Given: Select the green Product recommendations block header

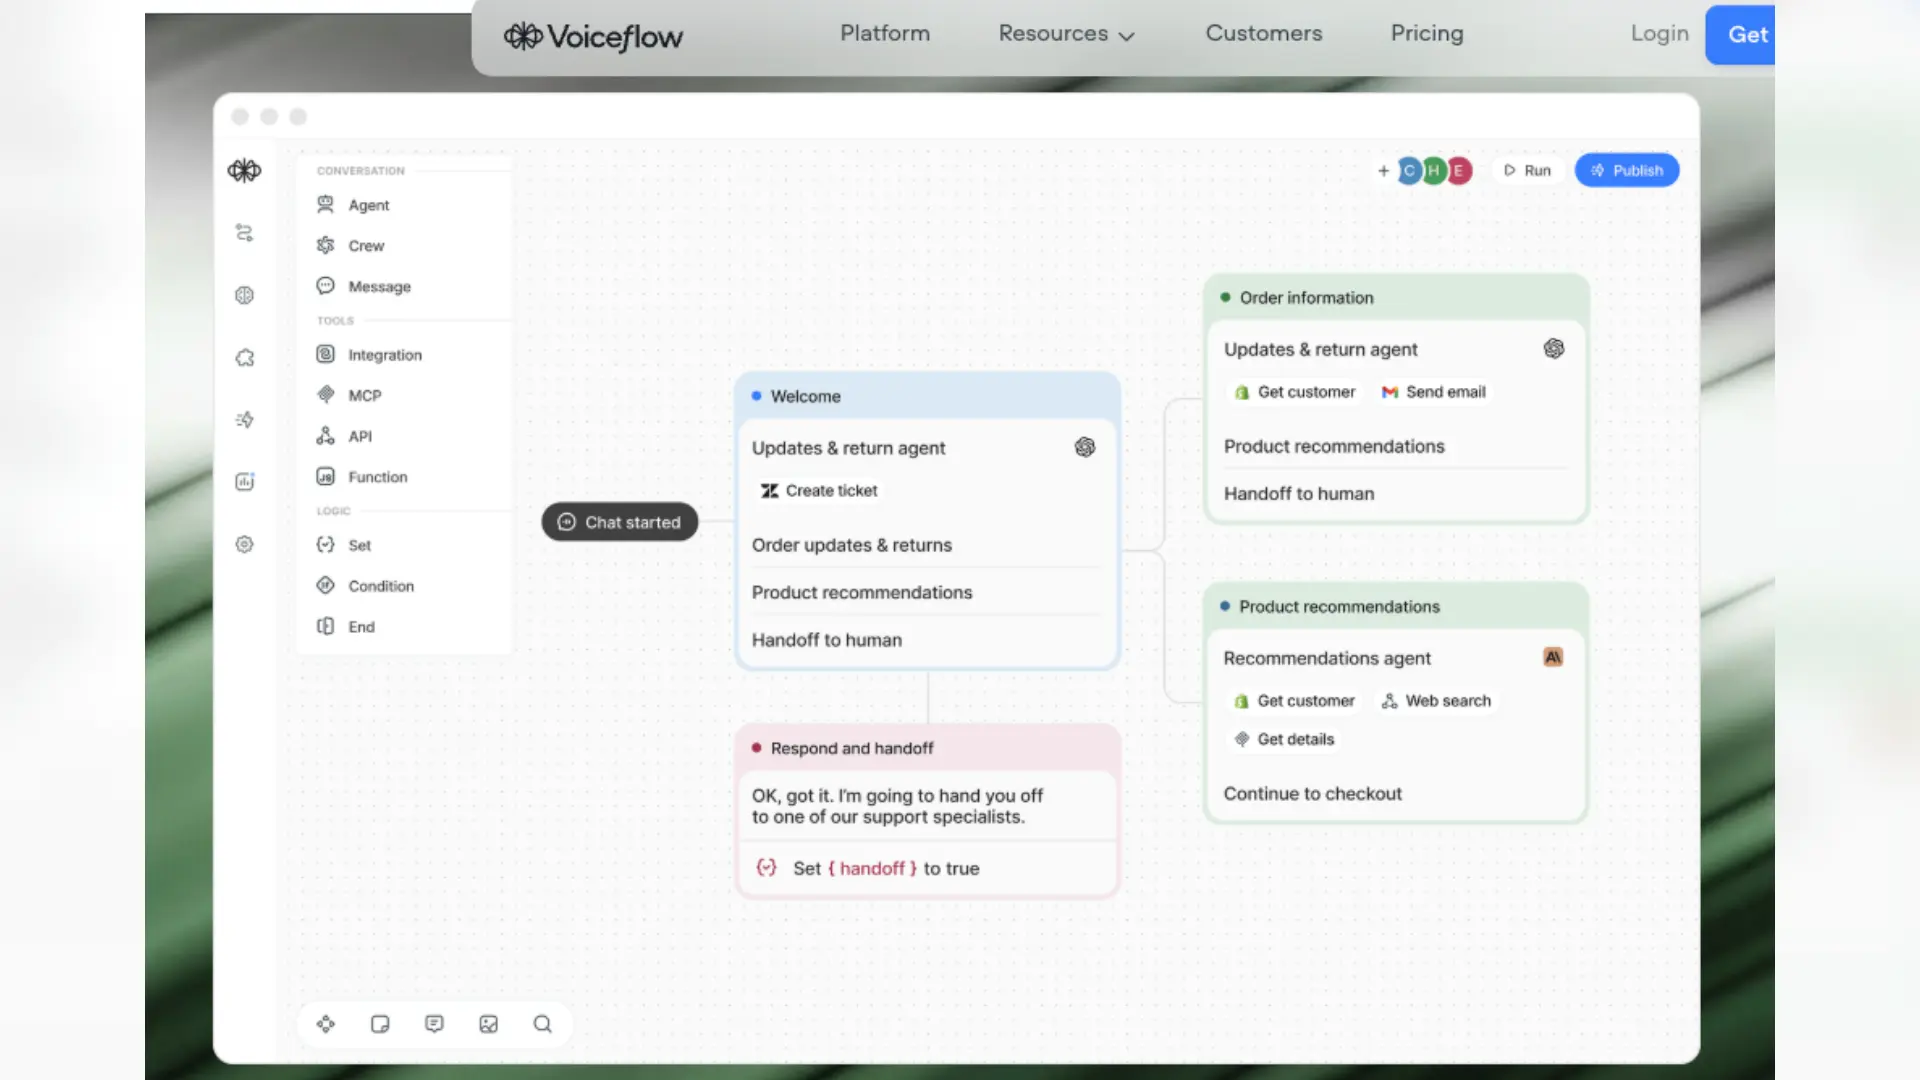Looking at the screenshot, I should pos(1396,607).
